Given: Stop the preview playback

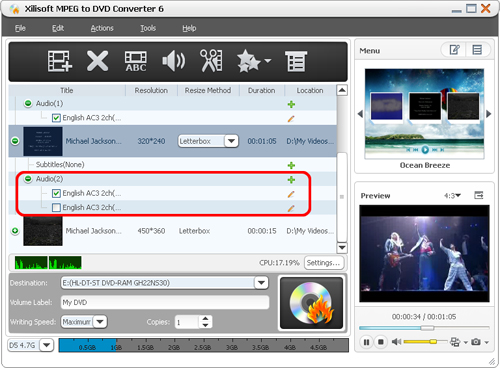Looking at the screenshot, I should [x=381, y=342].
